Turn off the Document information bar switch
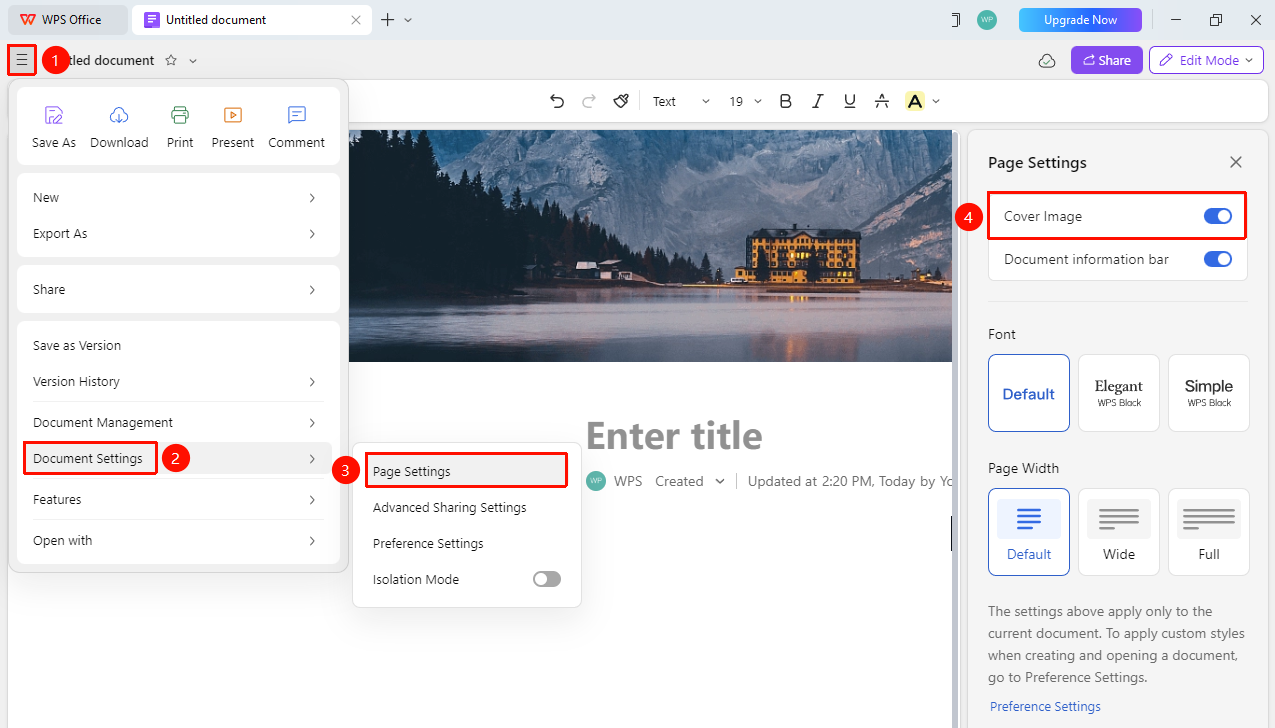The image size is (1275, 728). point(1218,259)
